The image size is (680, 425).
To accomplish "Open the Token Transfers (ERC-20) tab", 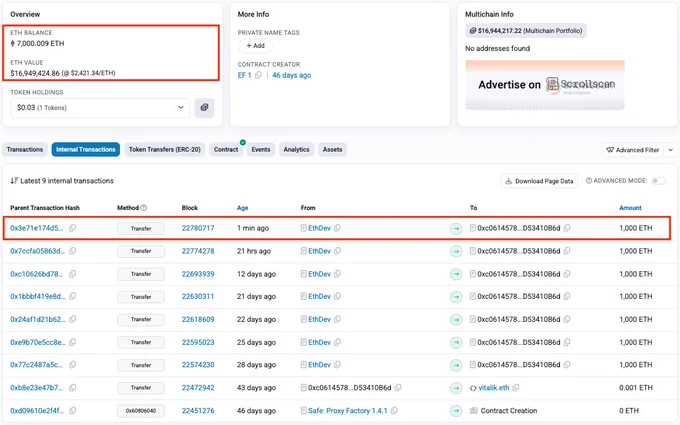I will [x=164, y=150].
